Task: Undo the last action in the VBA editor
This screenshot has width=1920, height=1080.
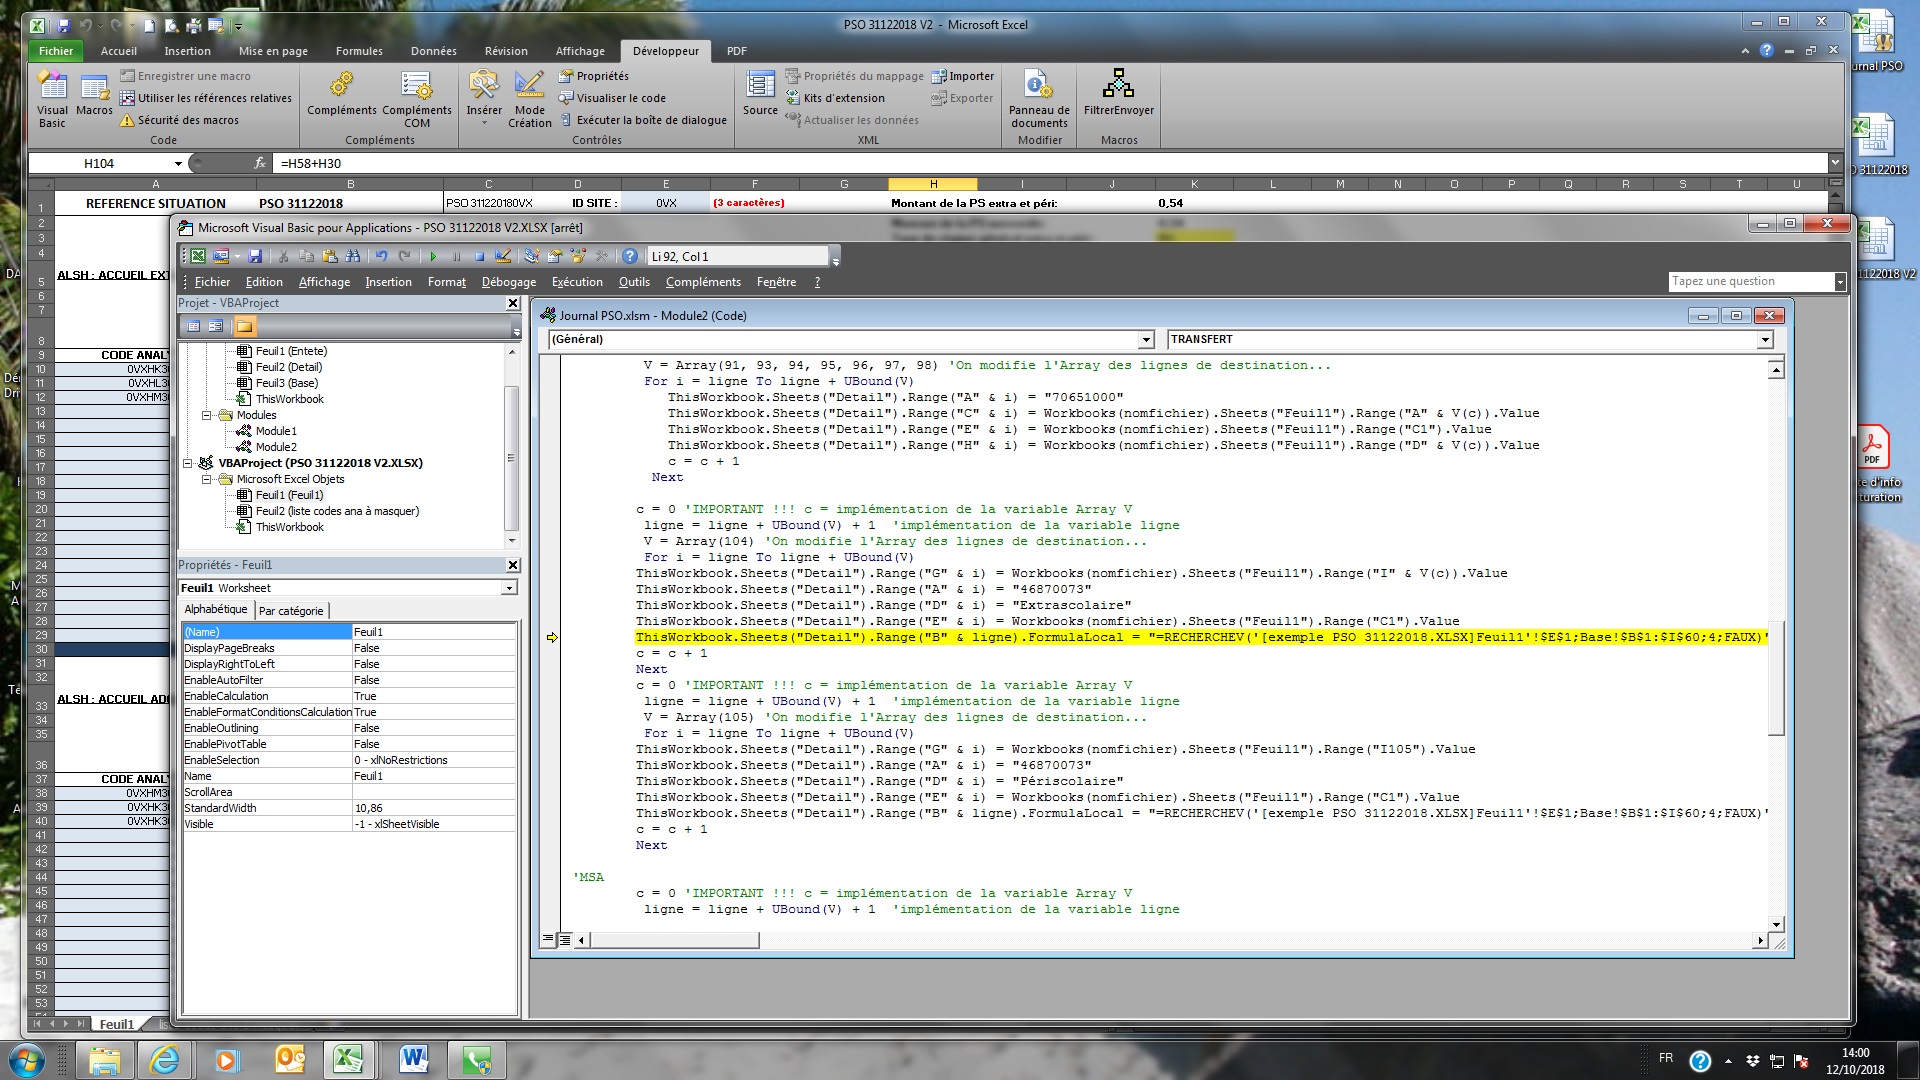Action: pyautogui.click(x=381, y=257)
